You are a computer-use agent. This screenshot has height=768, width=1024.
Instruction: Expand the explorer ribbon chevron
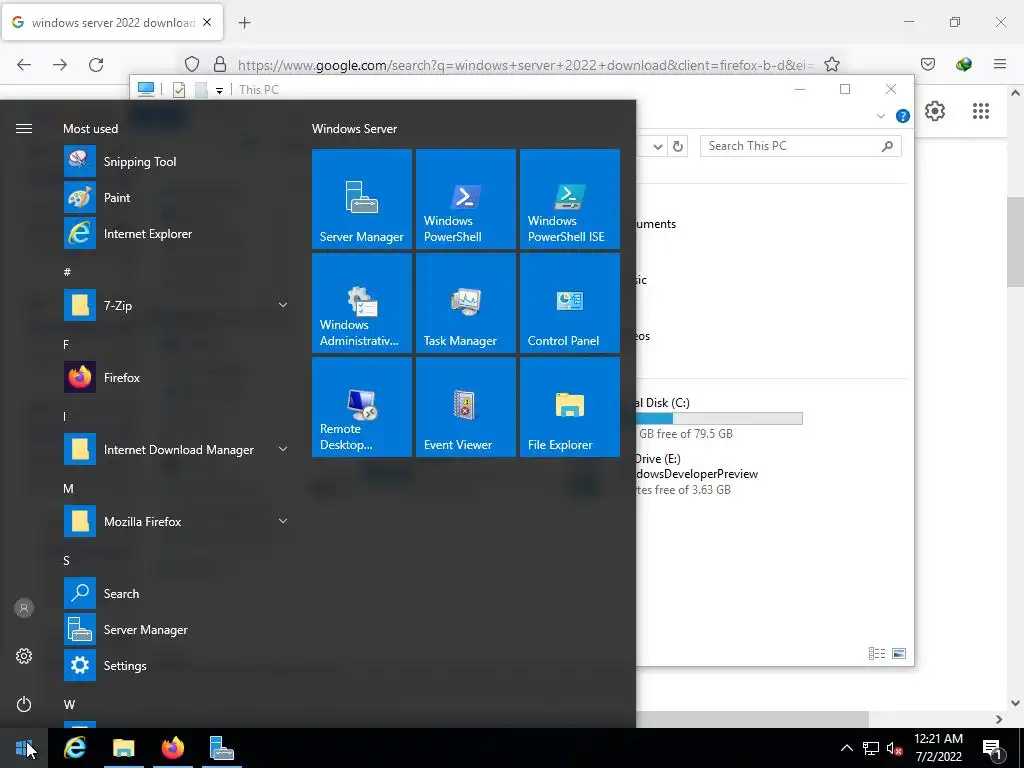[x=880, y=116]
